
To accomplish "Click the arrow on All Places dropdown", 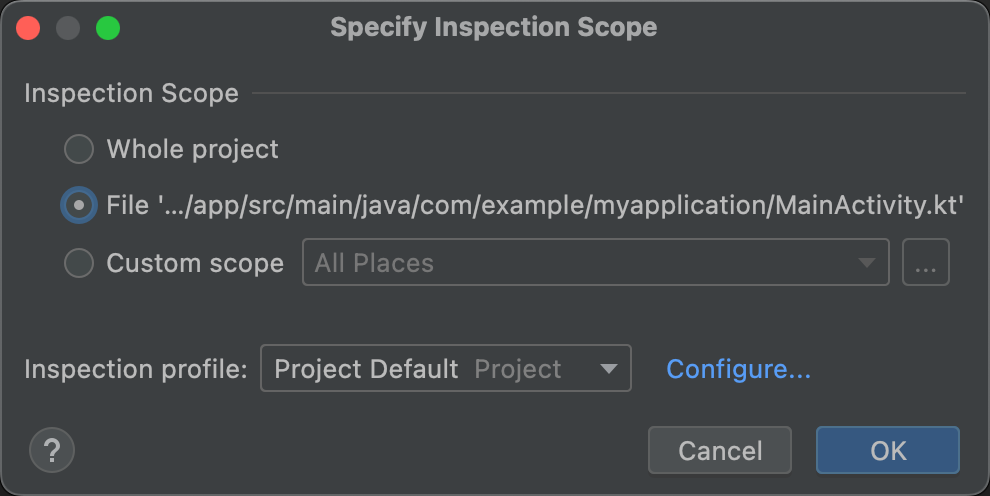I will point(866,263).
